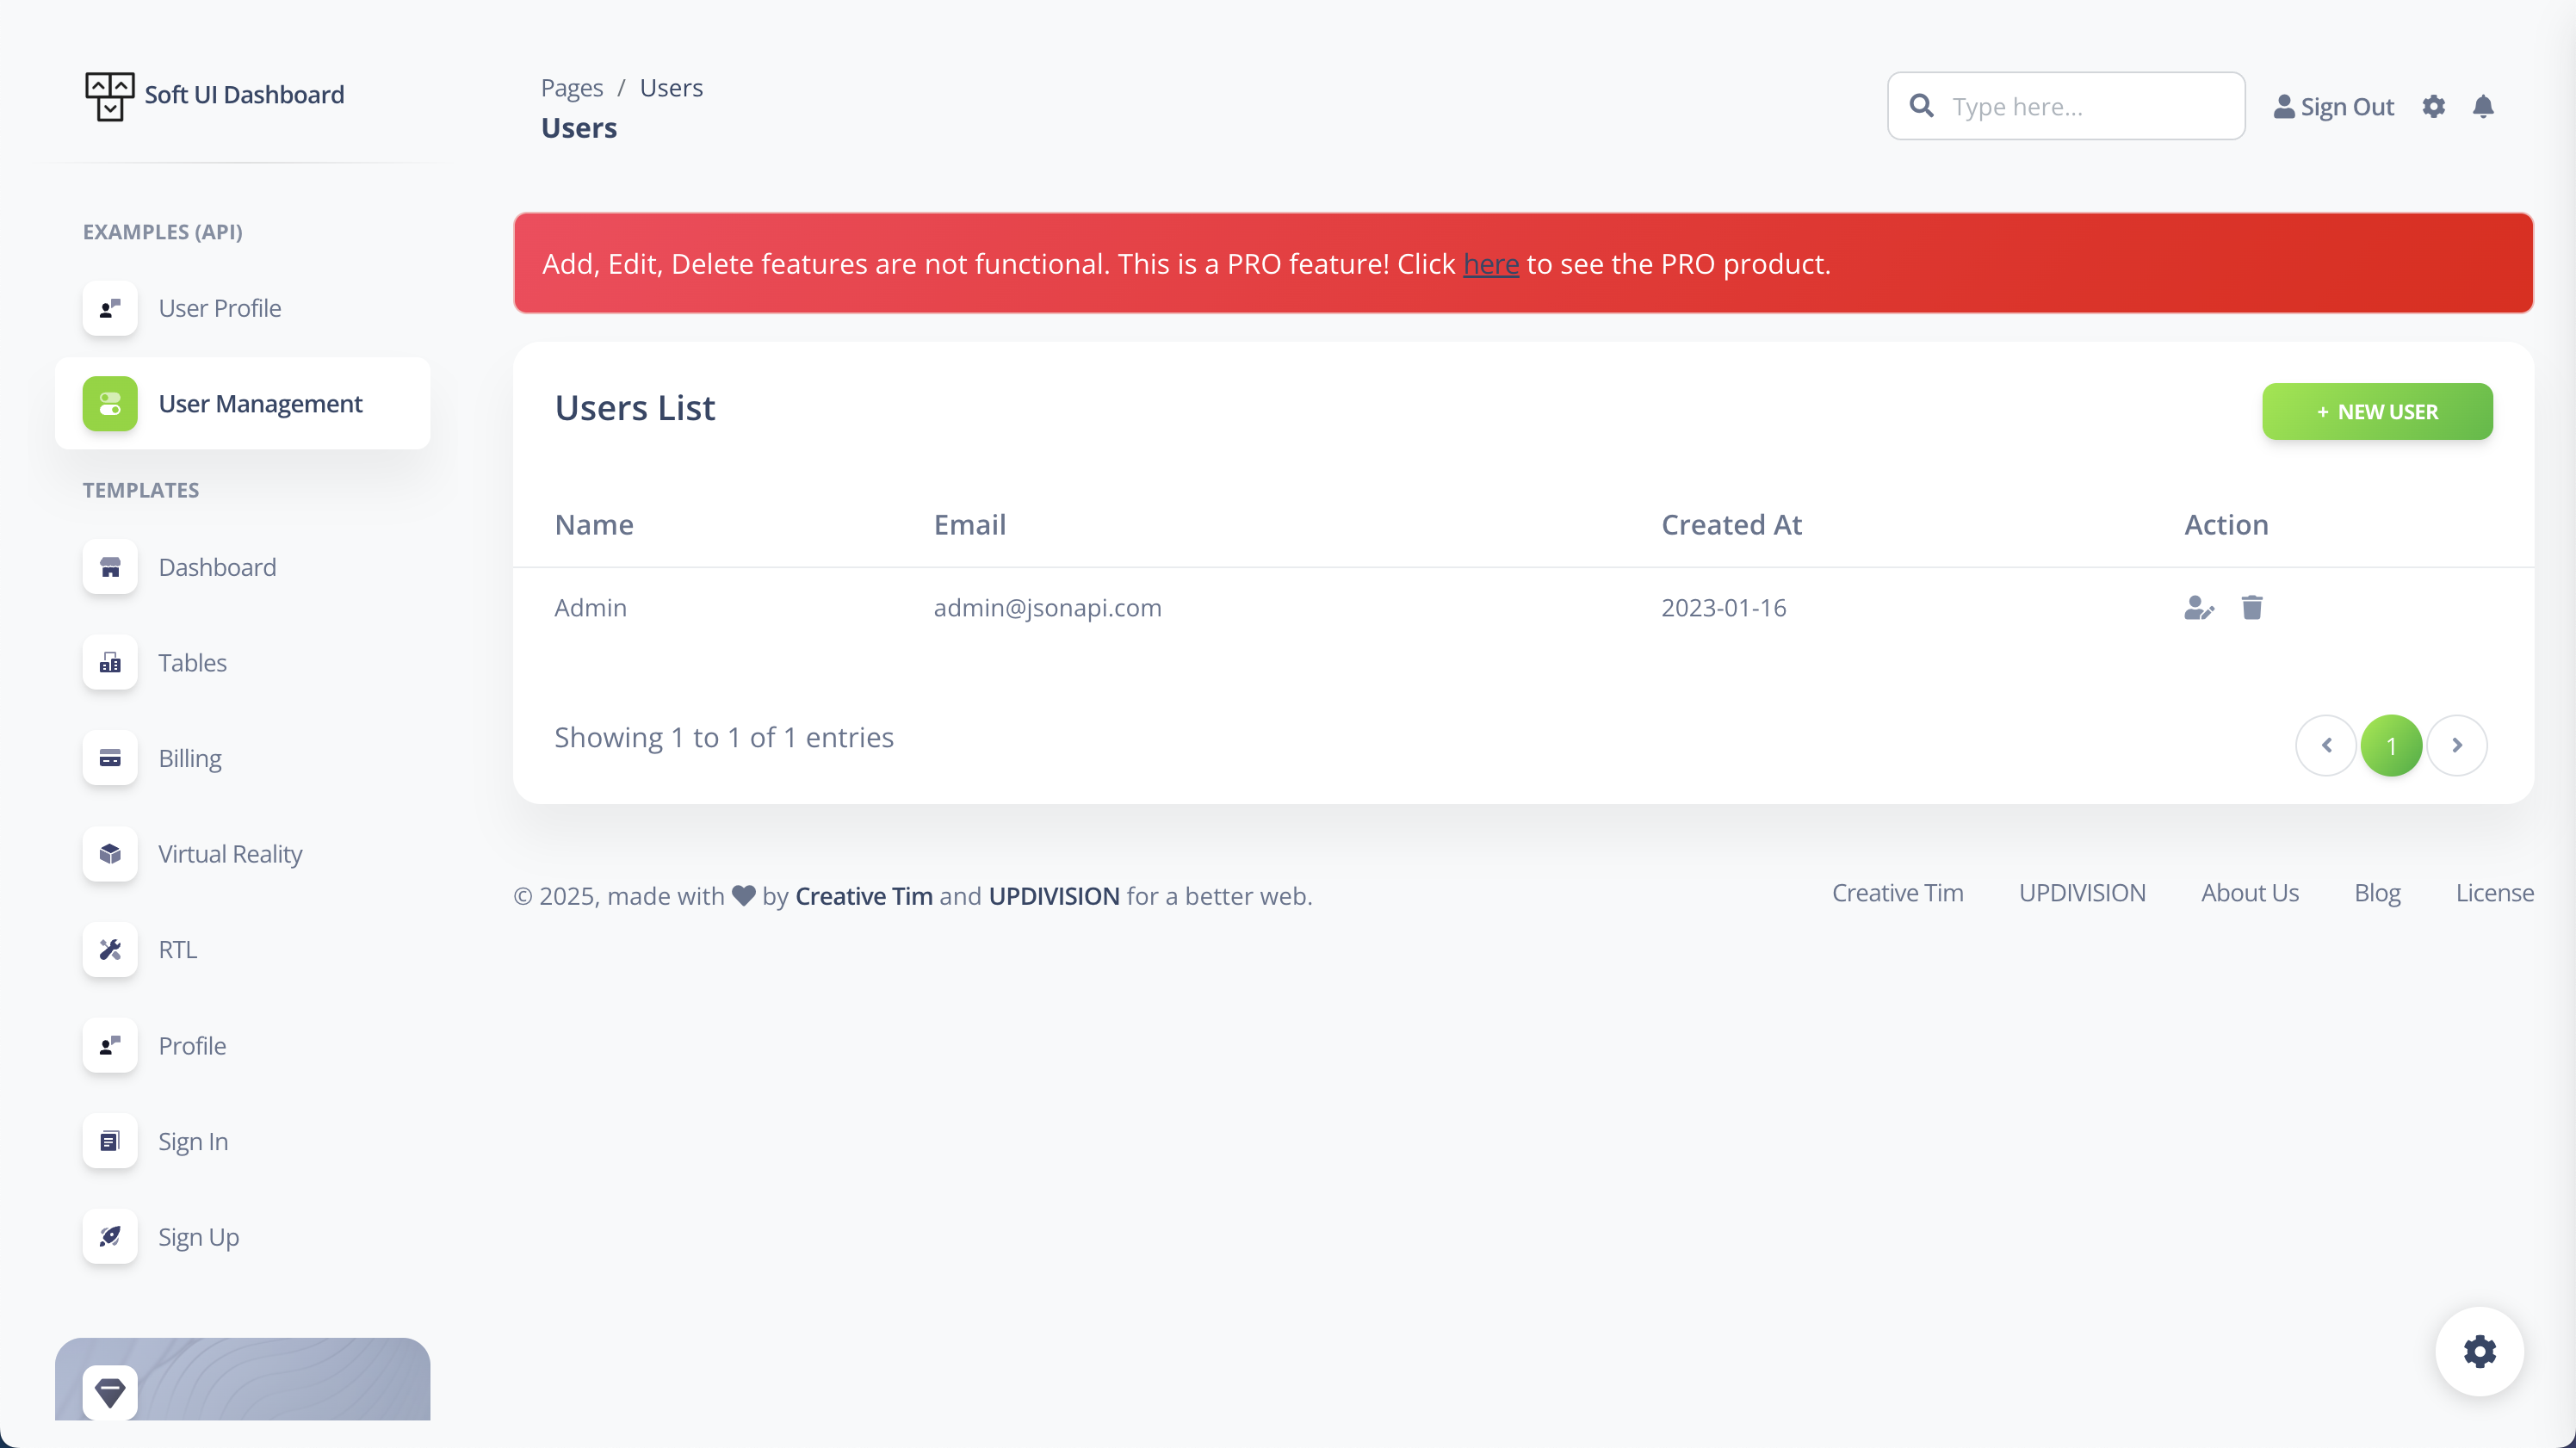Click the edit user icon for Admin
The height and width of the screenshot is (1448, 2576).
[x=2198, y=607]
